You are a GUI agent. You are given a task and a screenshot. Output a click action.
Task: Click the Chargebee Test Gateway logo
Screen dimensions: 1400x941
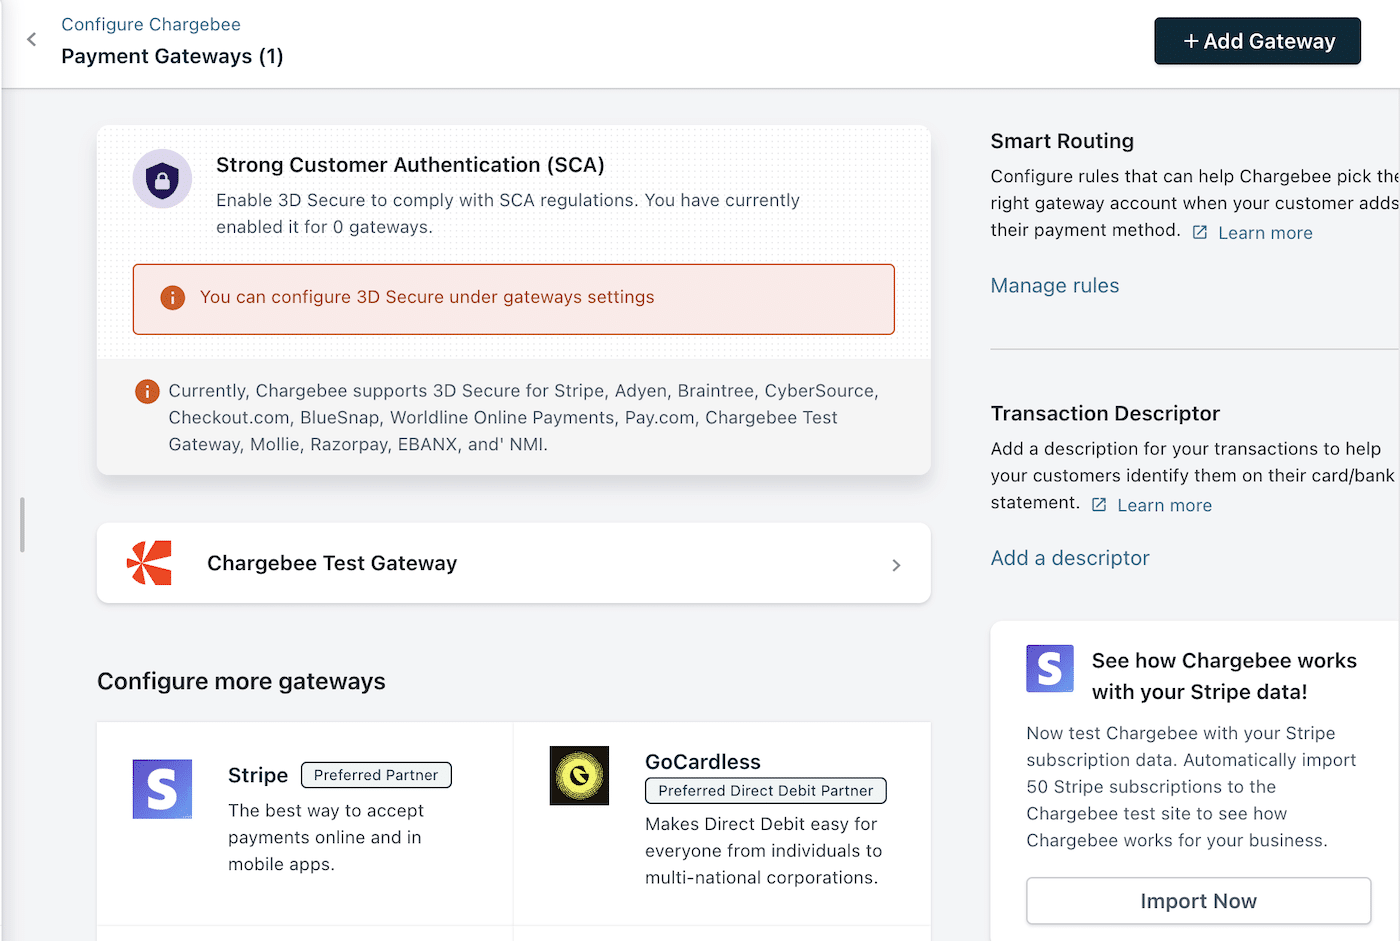coord(149,563)
